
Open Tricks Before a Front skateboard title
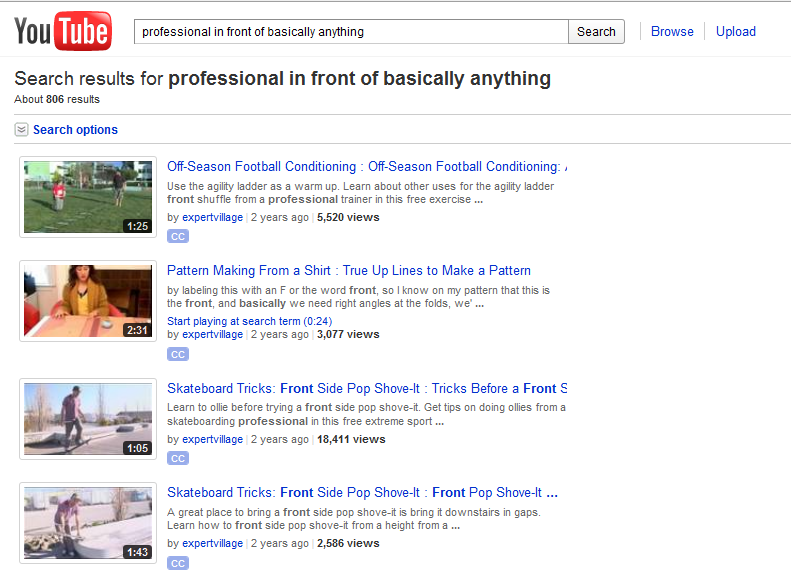(x=367, y=388)
